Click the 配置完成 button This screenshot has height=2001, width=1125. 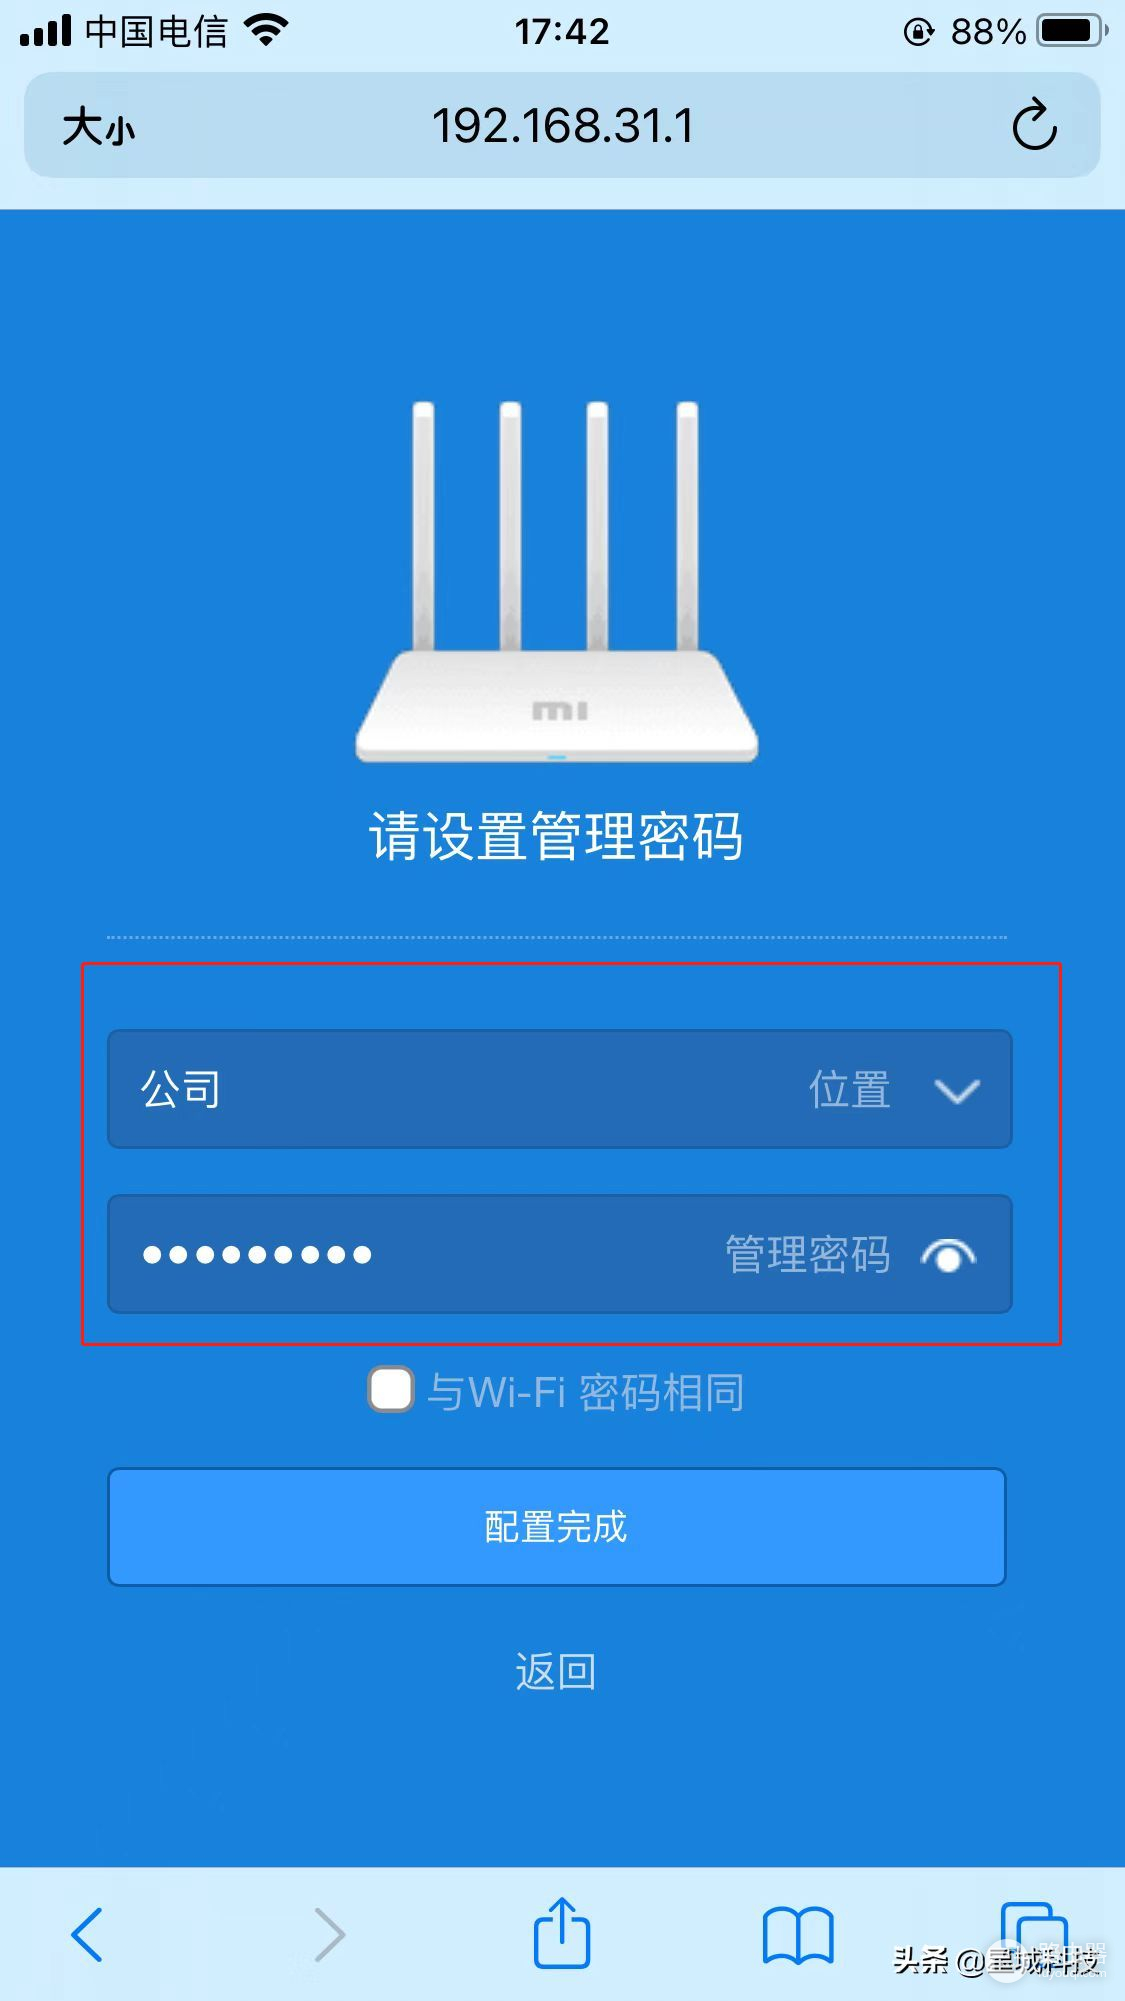coord(557,1526)
